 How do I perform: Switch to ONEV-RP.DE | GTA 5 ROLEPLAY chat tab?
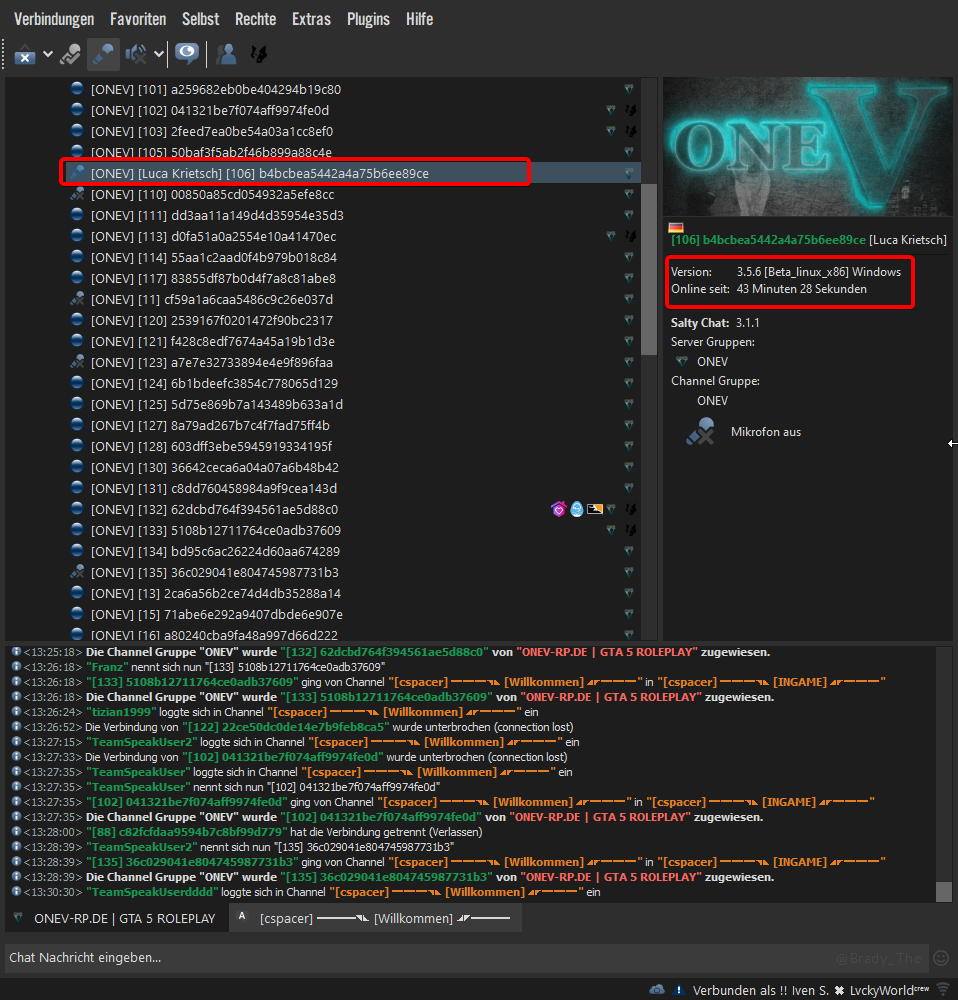point(115,918)
